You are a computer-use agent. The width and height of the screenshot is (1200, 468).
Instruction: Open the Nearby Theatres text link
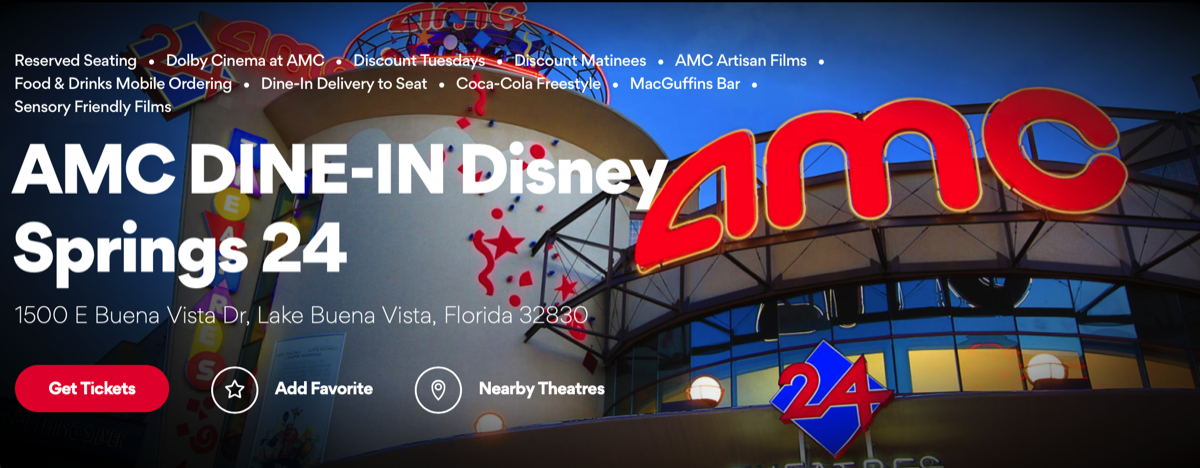click(541, 388)
